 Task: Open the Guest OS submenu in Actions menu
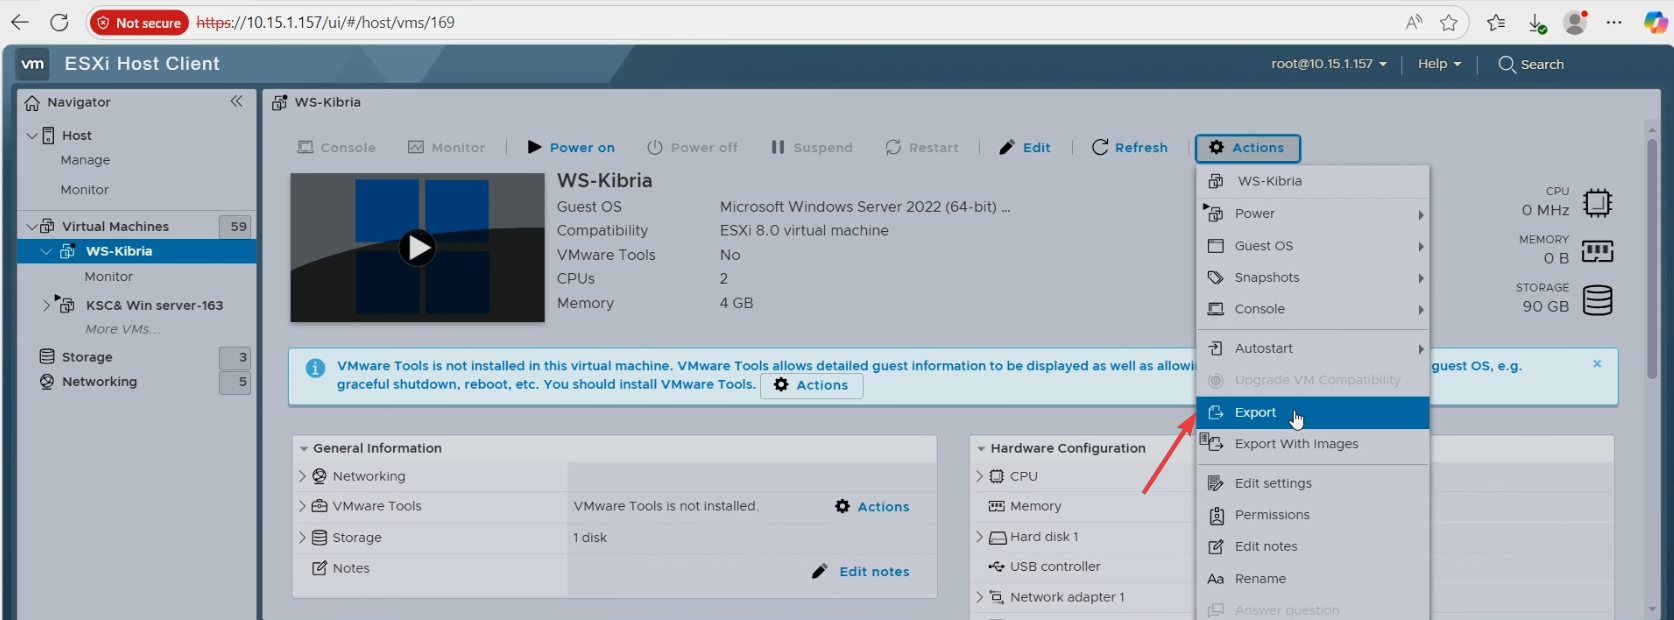pos(1313,246)
